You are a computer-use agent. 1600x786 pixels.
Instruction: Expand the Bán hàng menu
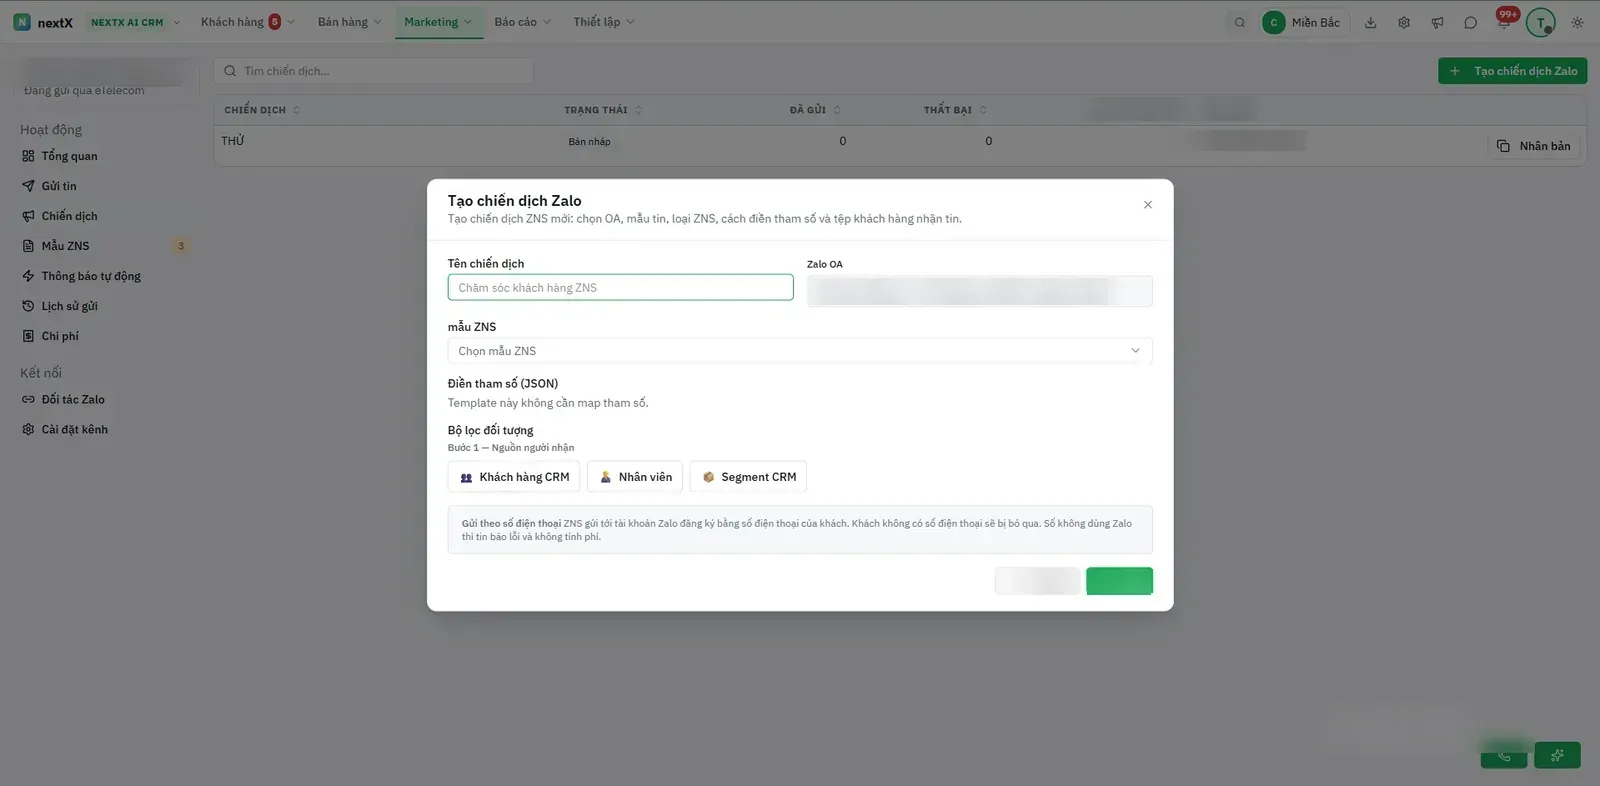[349, 22]
